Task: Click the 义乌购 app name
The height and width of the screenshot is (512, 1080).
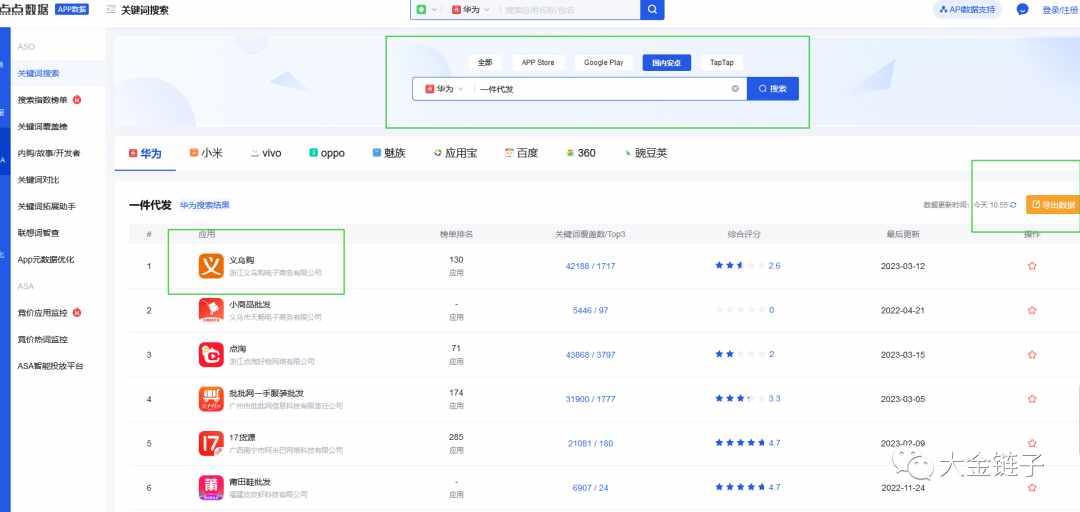Action: (x=242, y=260)
